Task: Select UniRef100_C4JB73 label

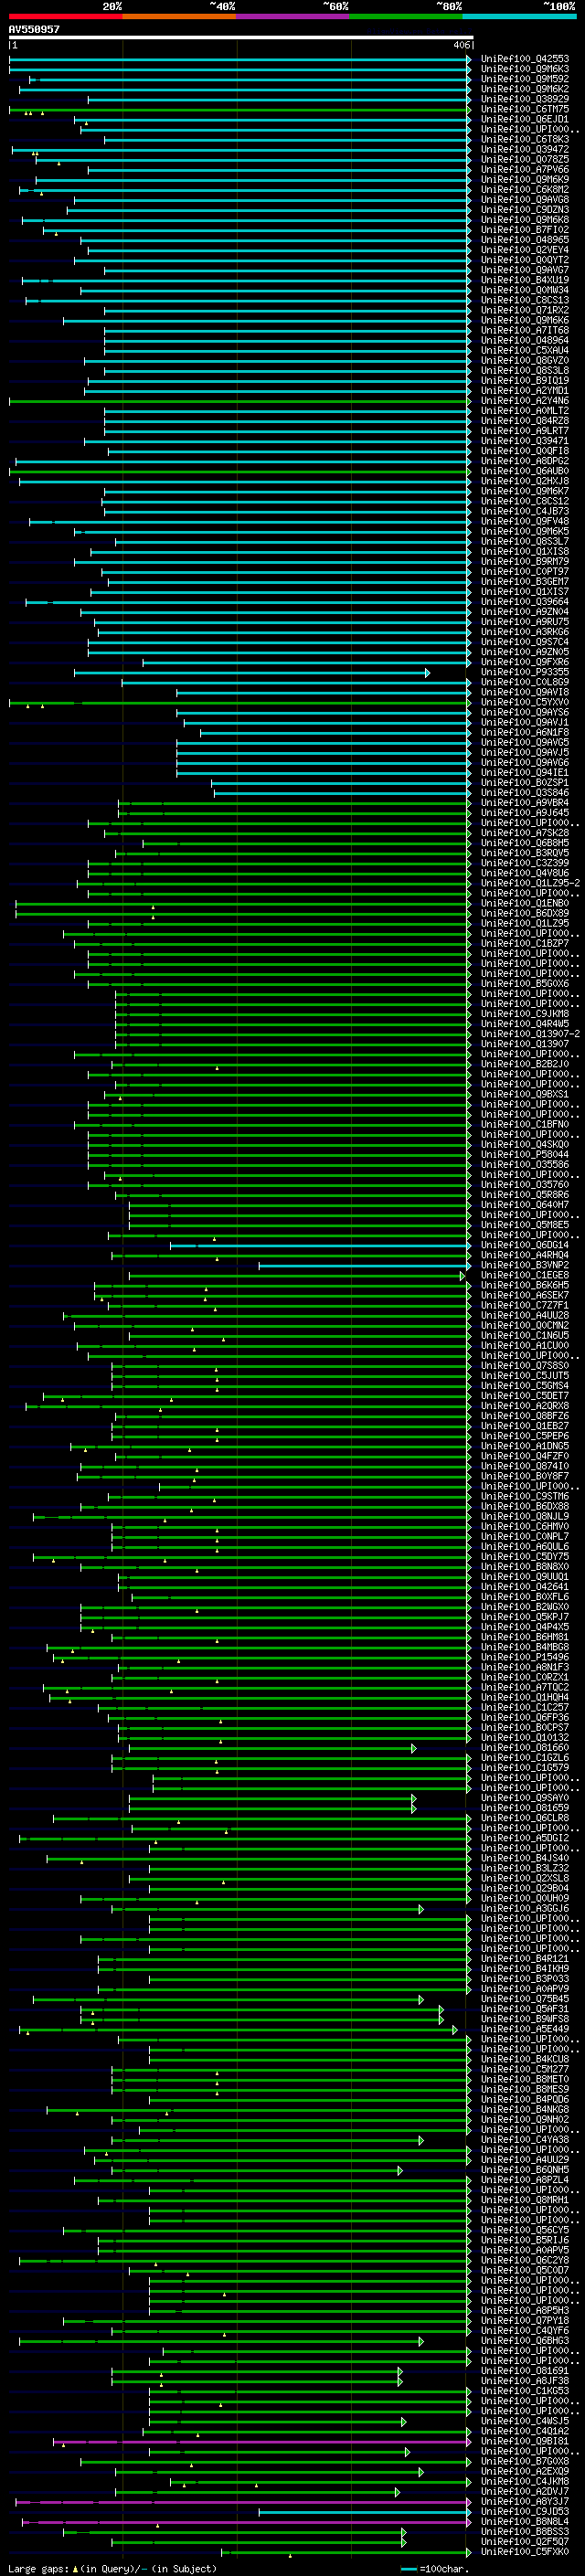Action: pyautogui.click(x=525, y=511)
